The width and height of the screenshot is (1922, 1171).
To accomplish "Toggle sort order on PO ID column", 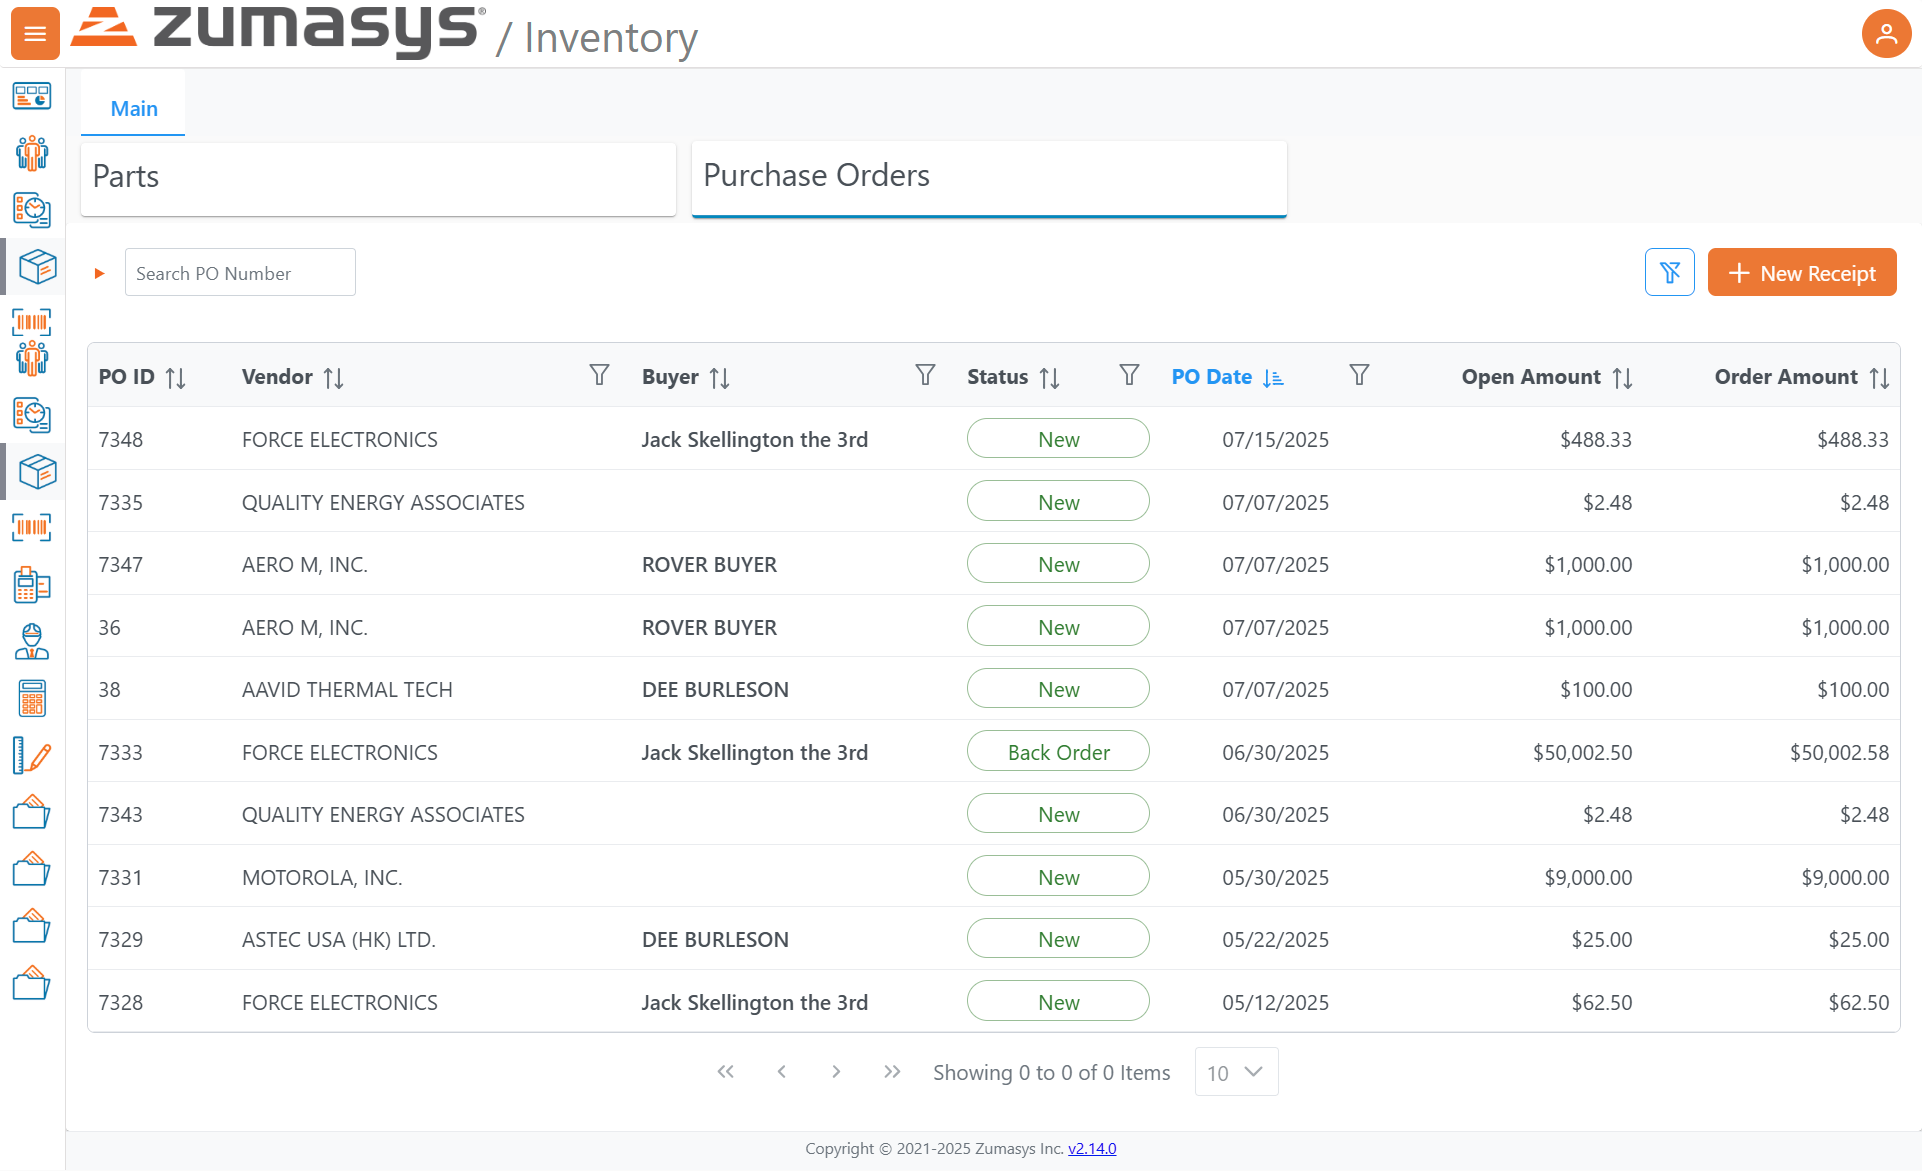I will pyautogui.click(x=176, y=377).
